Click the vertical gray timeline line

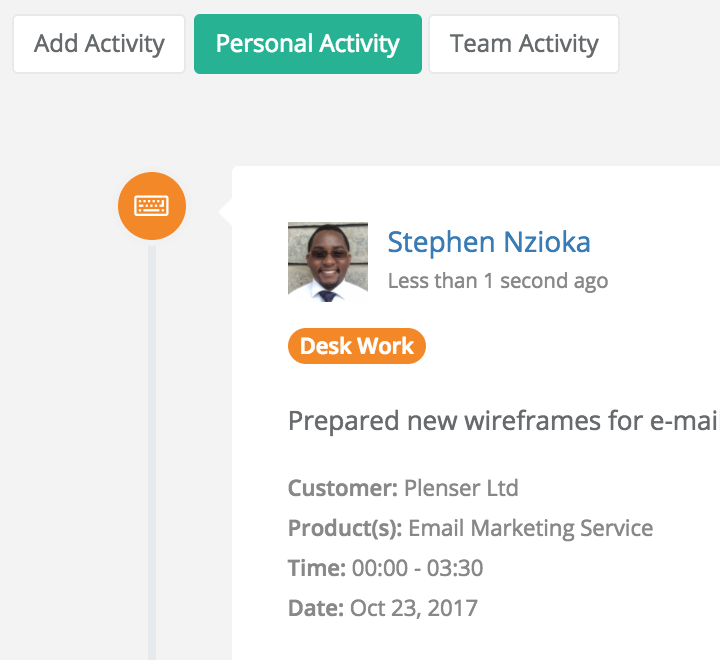point(152,450)
